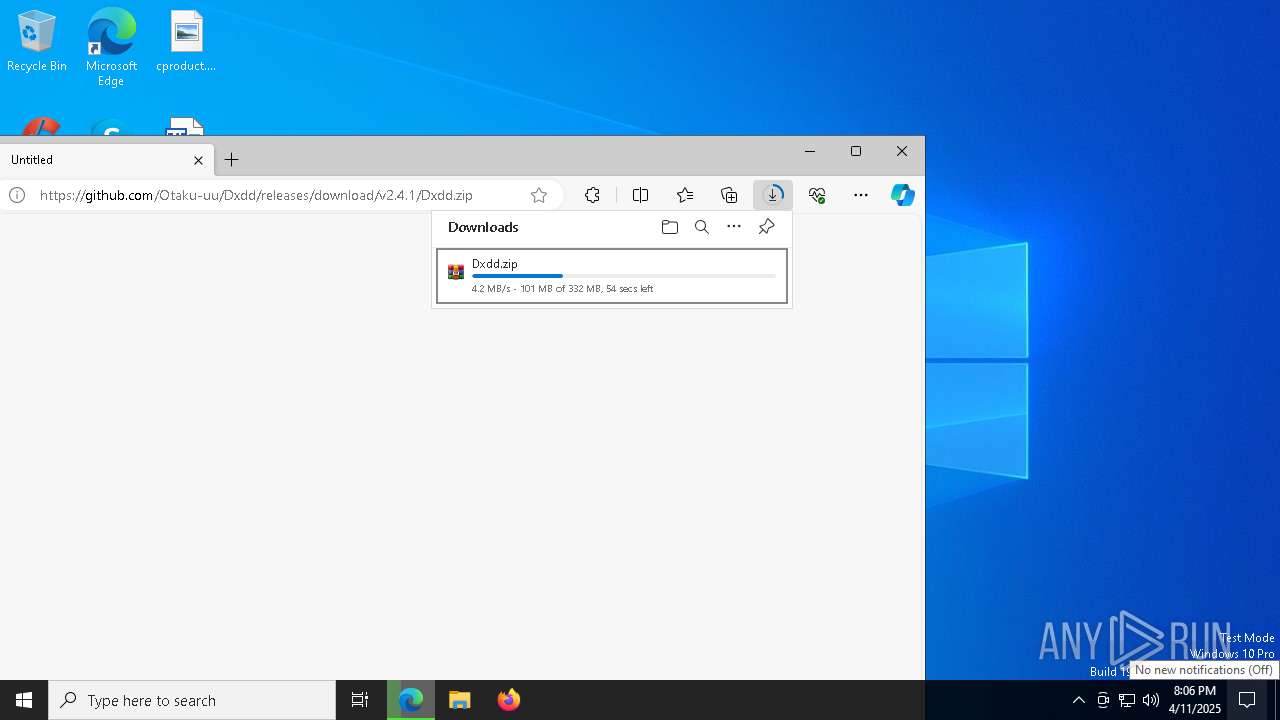This screenshot has height=720, width=1280.
Task: Select the cproduct image file on desktop
Action: [186, 42]
